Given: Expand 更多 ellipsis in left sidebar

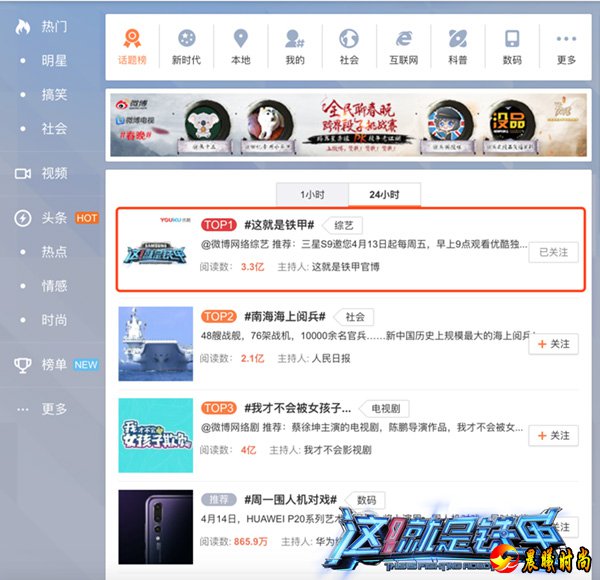Looking at the screenshot, I should 23,409.
